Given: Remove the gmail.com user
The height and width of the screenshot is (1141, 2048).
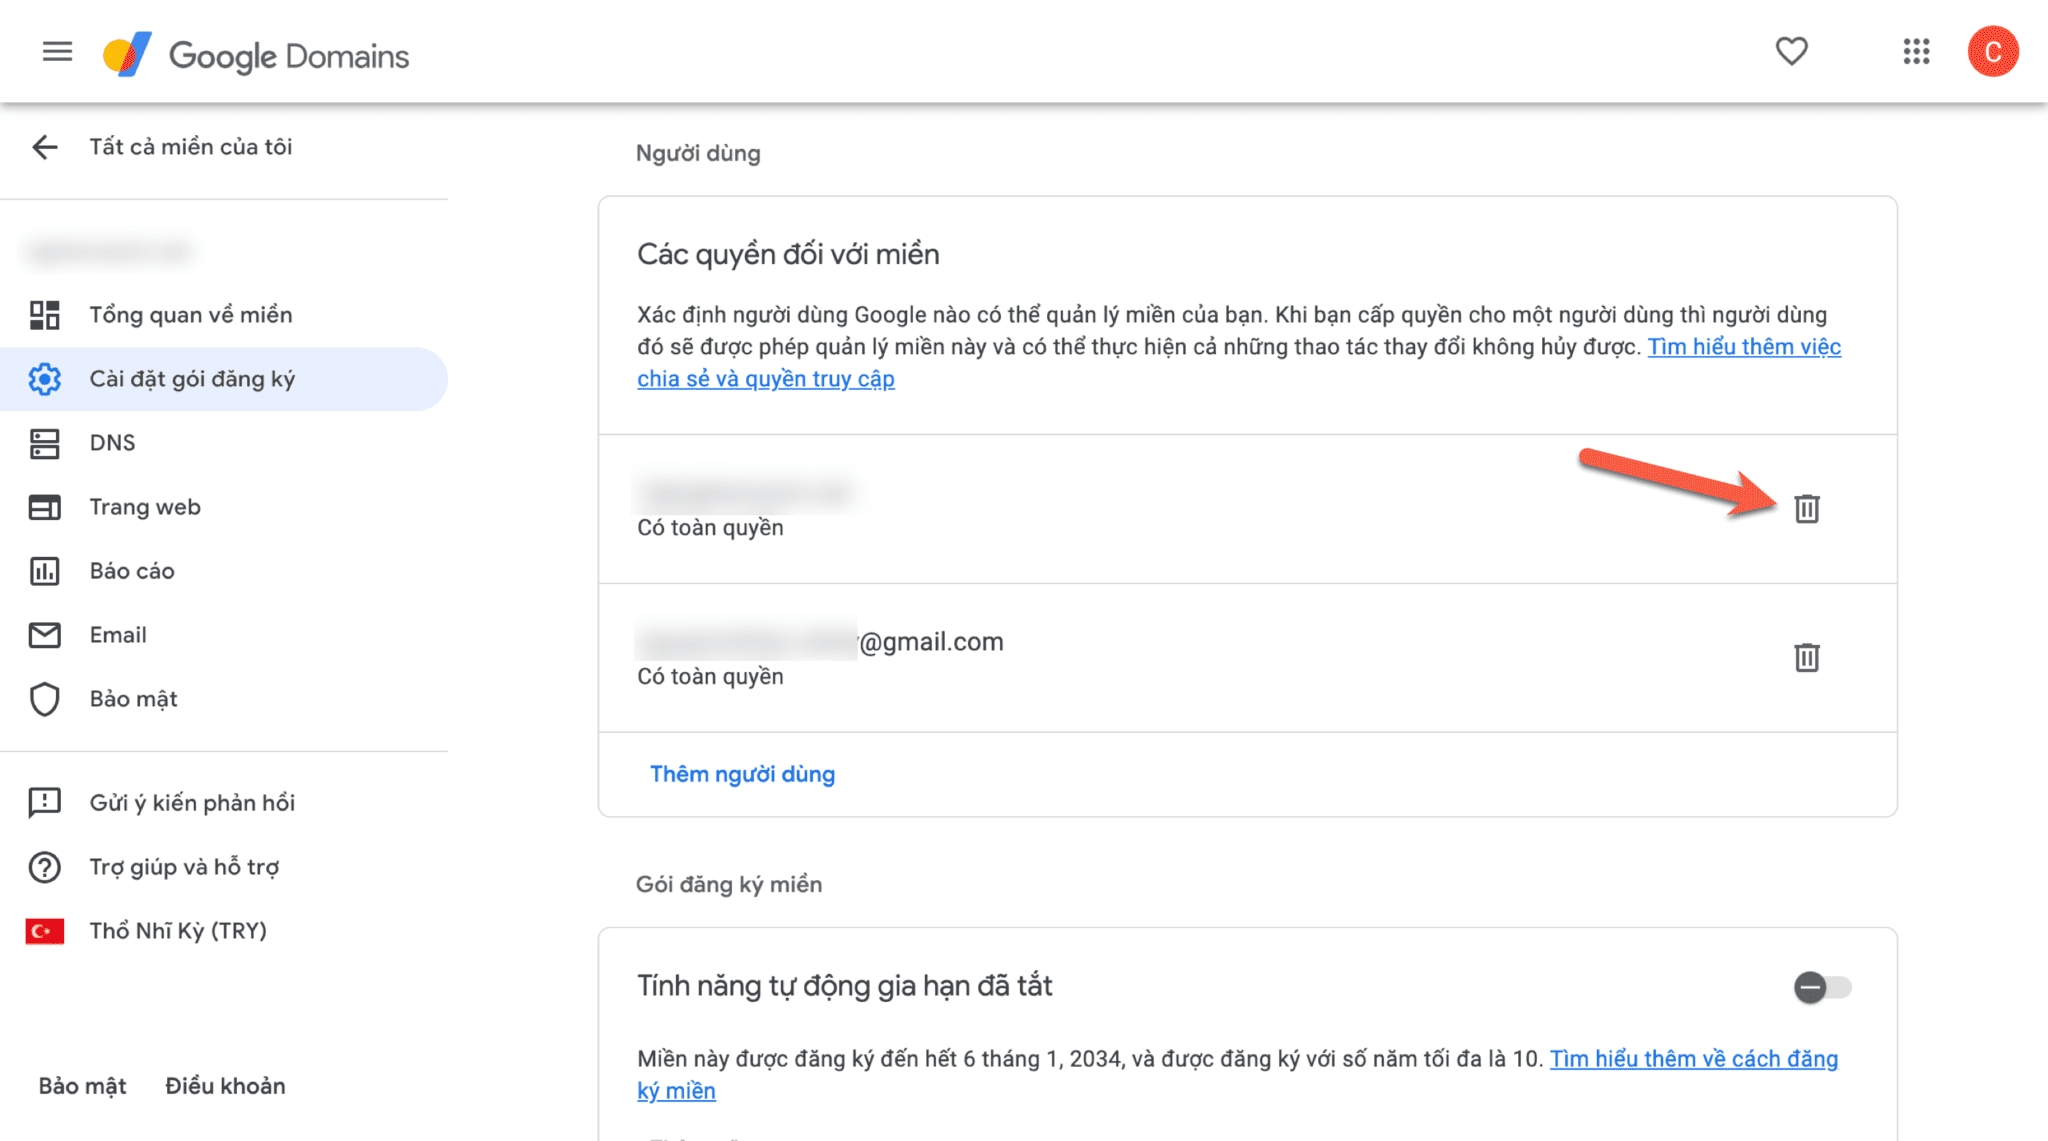Looking at the screenshot, I should [x=1806, y=658].
